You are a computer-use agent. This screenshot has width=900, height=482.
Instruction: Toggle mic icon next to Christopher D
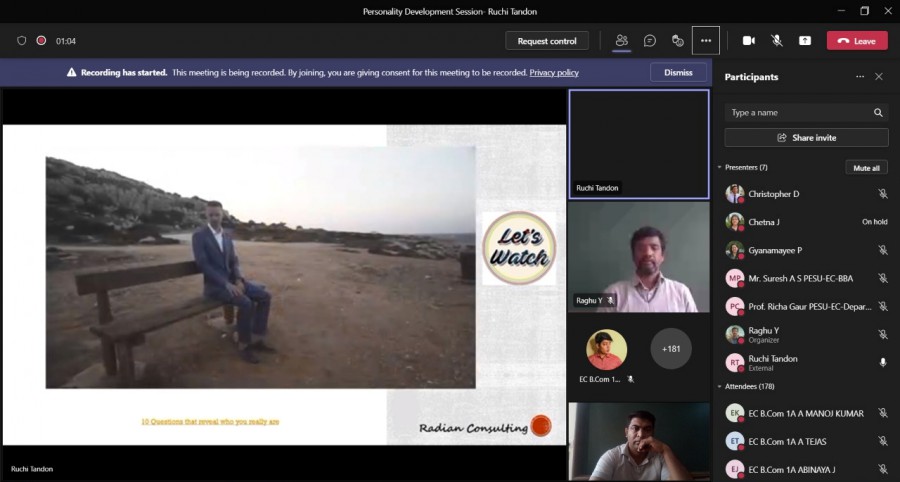click(882, 194)
